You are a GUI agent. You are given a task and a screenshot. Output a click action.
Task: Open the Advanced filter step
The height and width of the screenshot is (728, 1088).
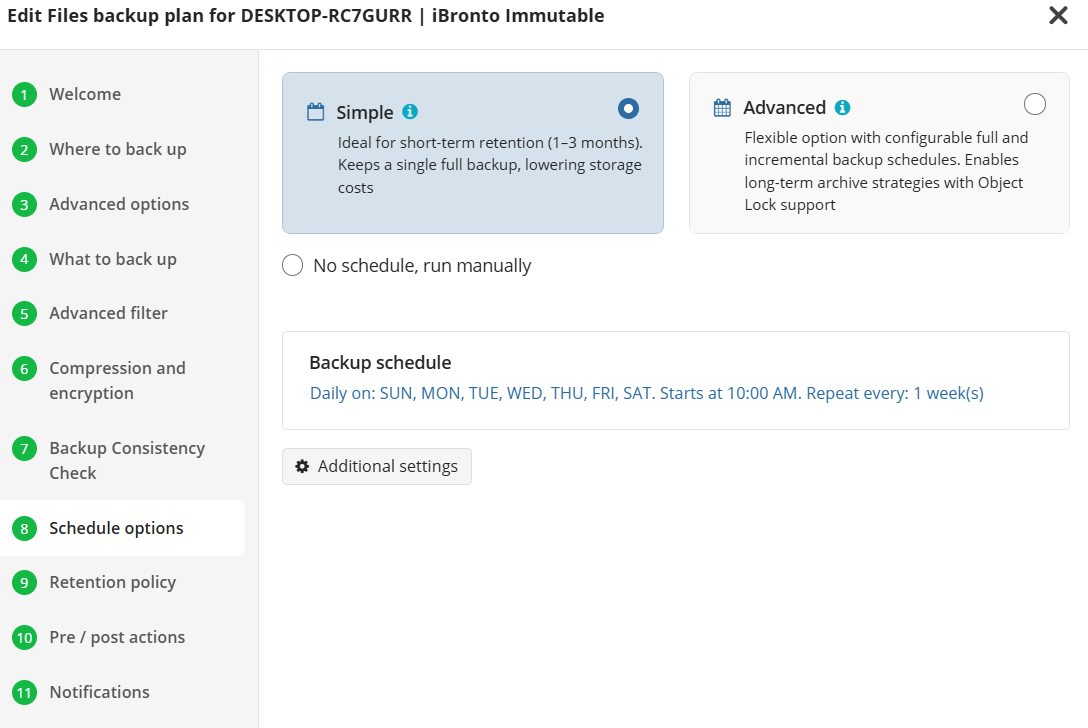(108, 313)
